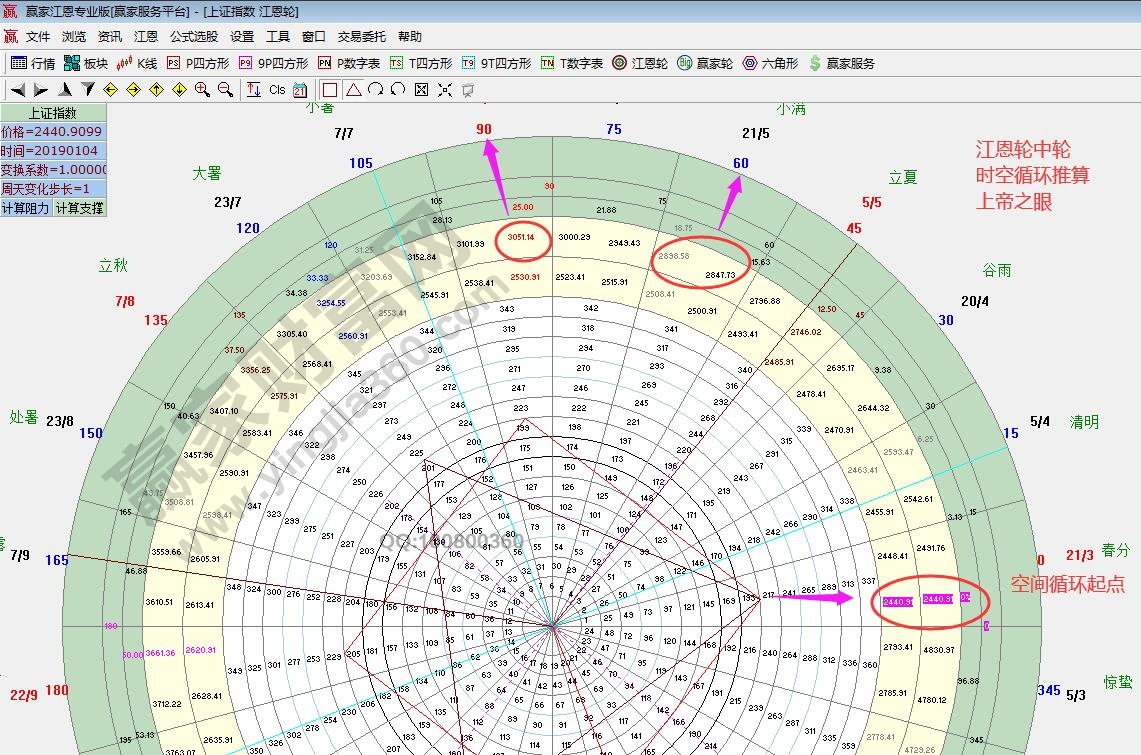Open the P四方形 square chart
This screenshot has height=755, width=1141.
click(x=198, y=63)
